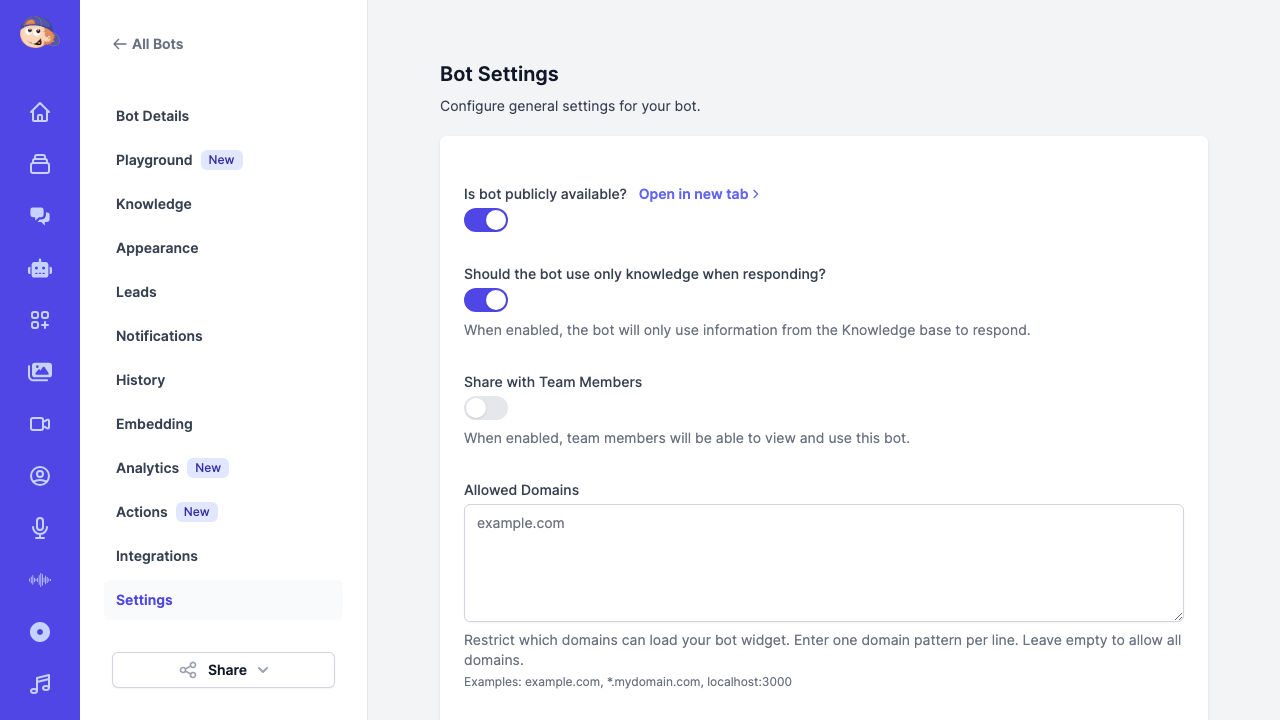Turn off knowledge-only responses toggle
Viewport: 1280px width, 720px height.
point(485,300)
